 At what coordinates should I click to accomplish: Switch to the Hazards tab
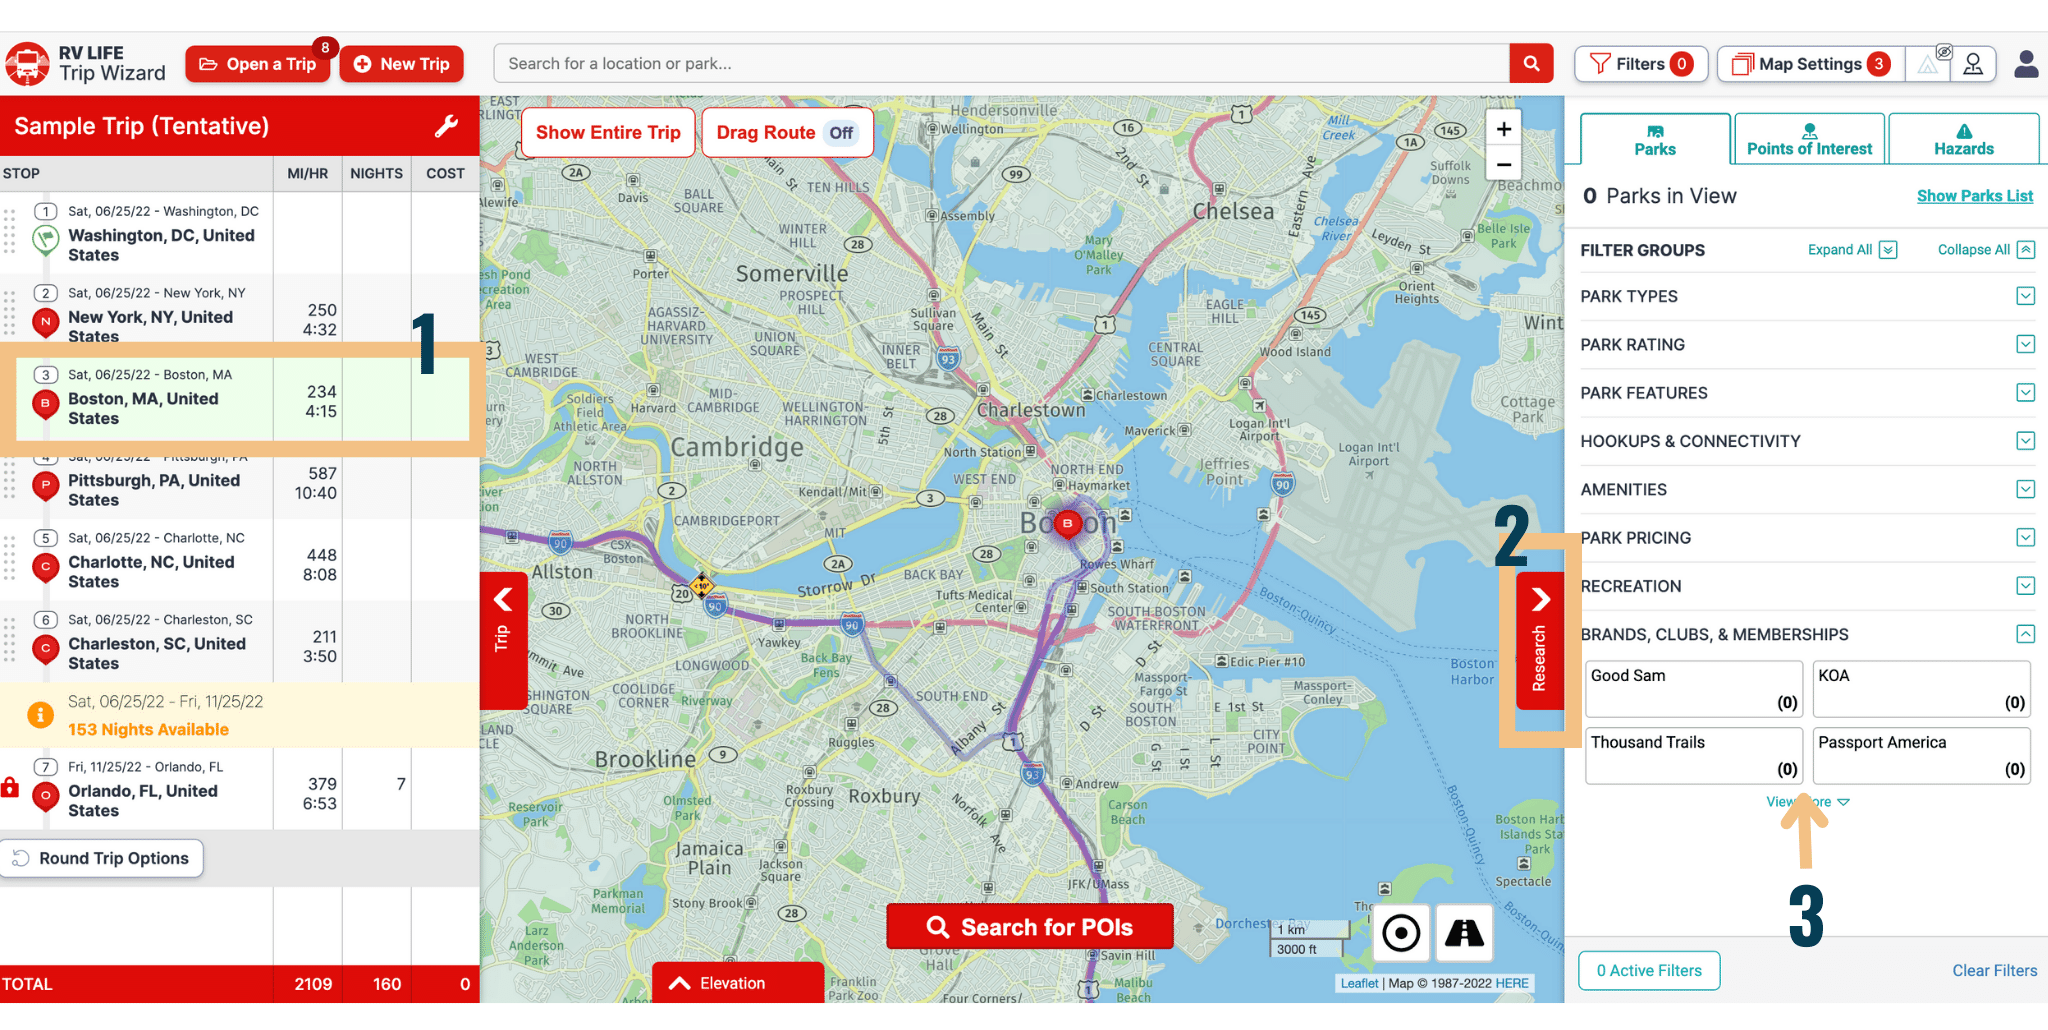1963,139
